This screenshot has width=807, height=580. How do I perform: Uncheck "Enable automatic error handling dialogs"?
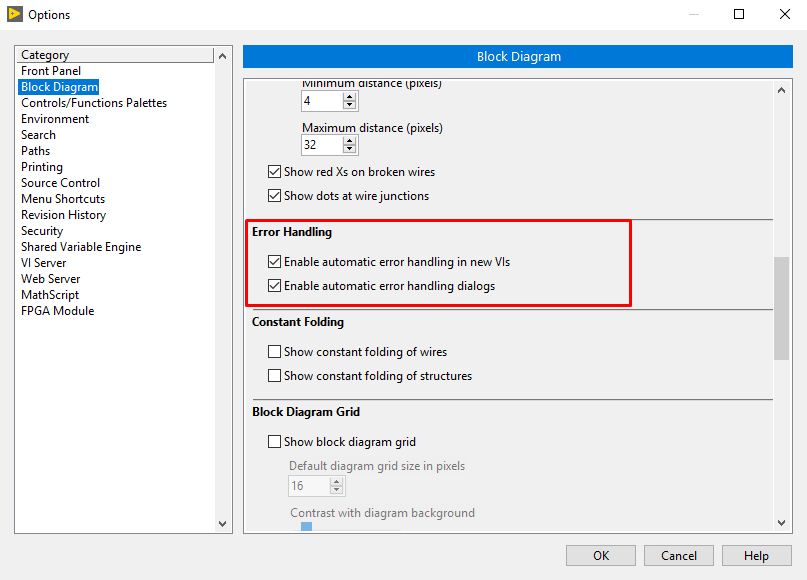coord(274,286)
